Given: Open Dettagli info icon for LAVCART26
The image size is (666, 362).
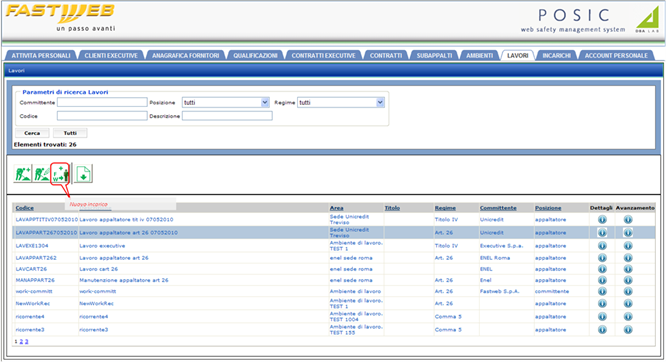Looking at the screenshot, I should click(602, 269).
